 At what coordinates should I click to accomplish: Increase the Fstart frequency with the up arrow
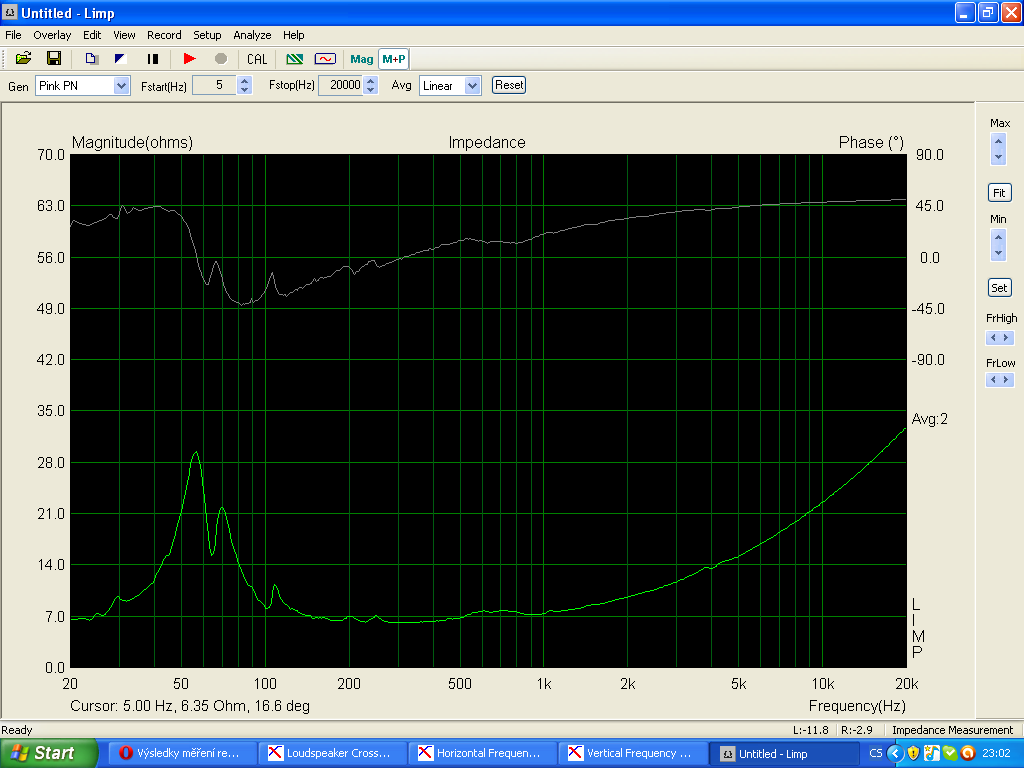click(244, 81)
